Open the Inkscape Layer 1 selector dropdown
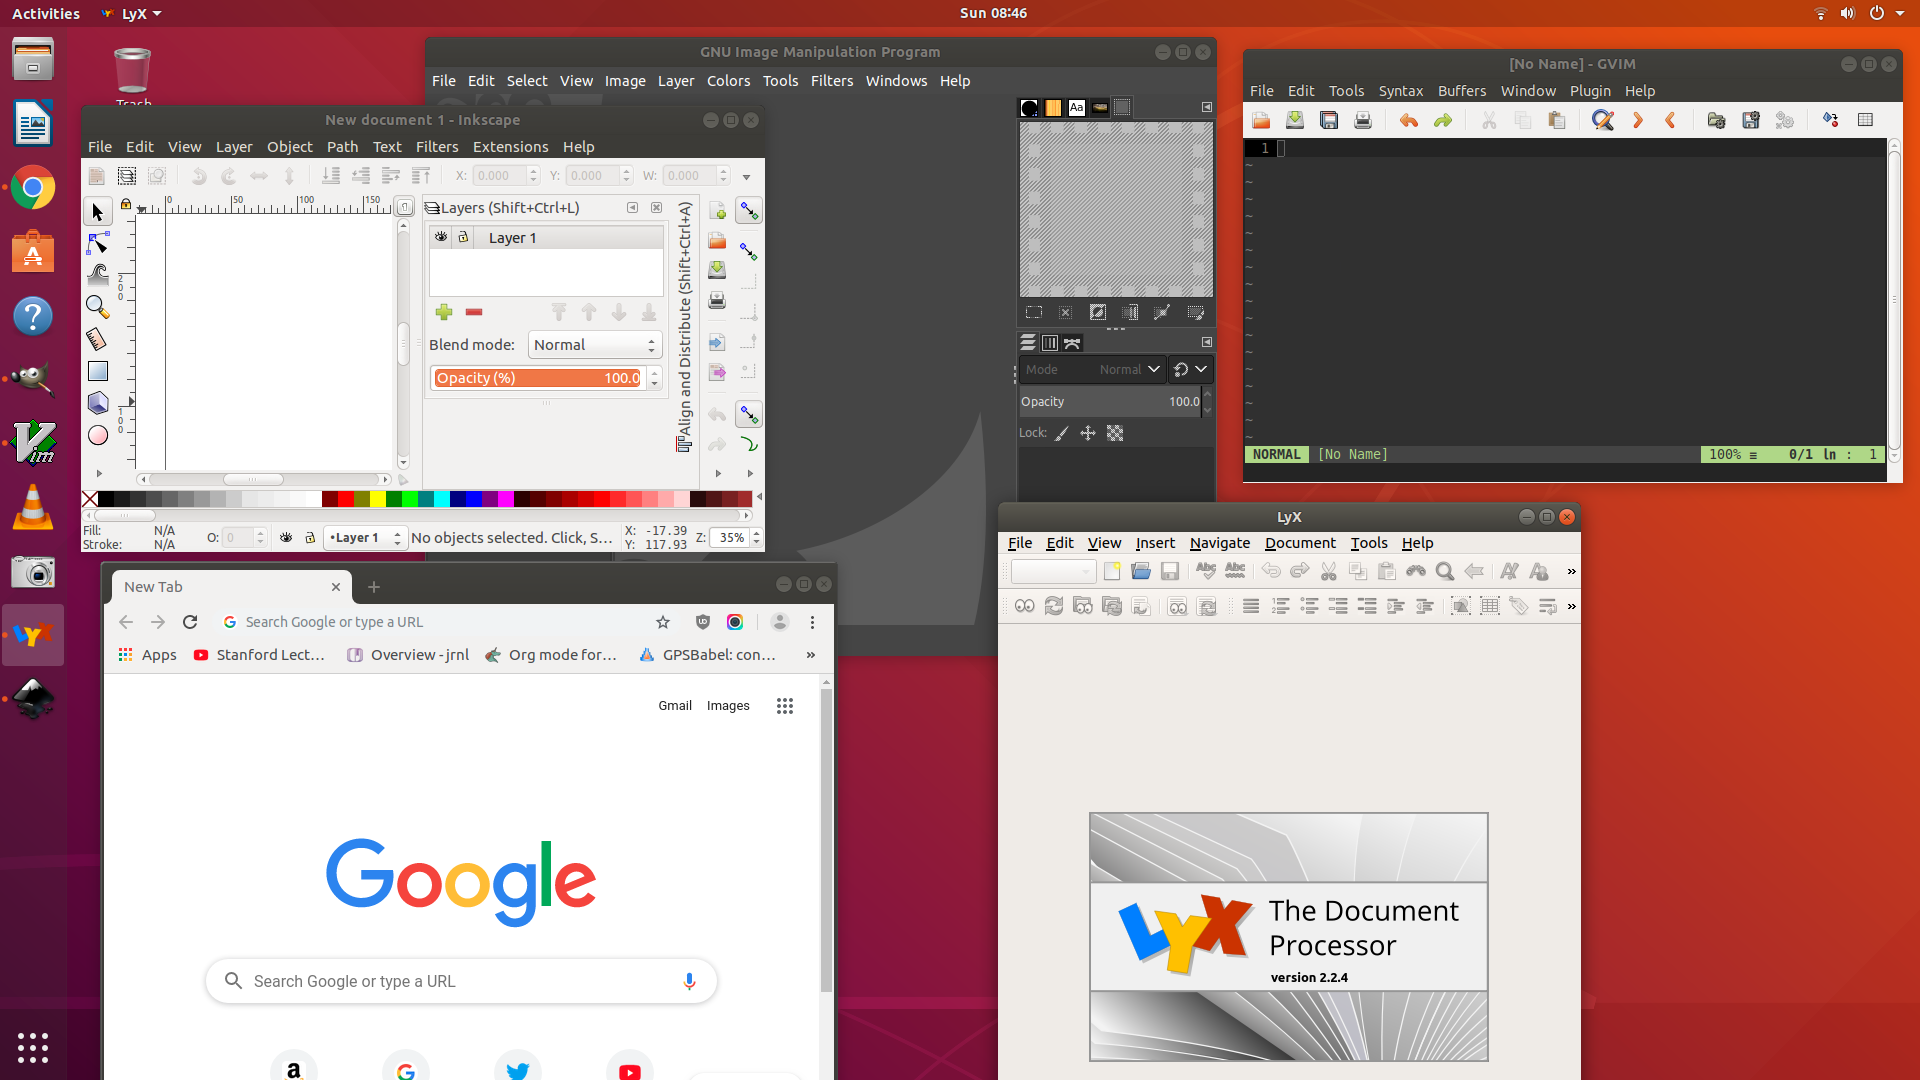Image resolution: width=1920 pixels, height=1080 pixels. (x=365, y=537)
